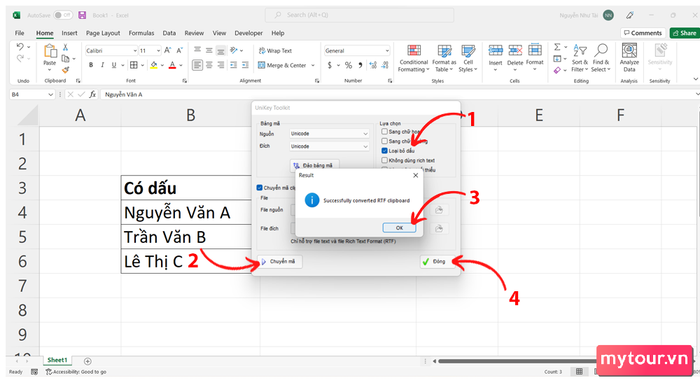Open the Đích encoding dropdown
The height and width of the screenshot is (385, 700).
329,146
